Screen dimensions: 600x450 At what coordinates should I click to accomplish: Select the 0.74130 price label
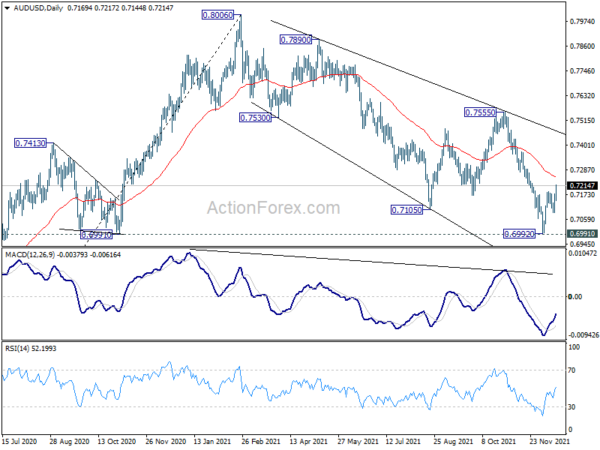tap(30, 143)
